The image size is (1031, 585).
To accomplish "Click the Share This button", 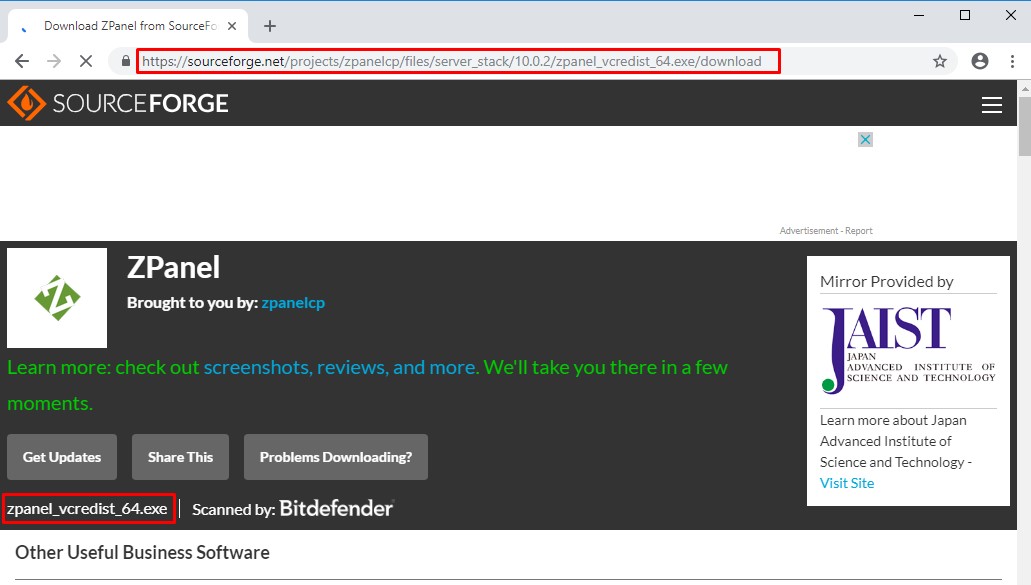I will (180, 457).
